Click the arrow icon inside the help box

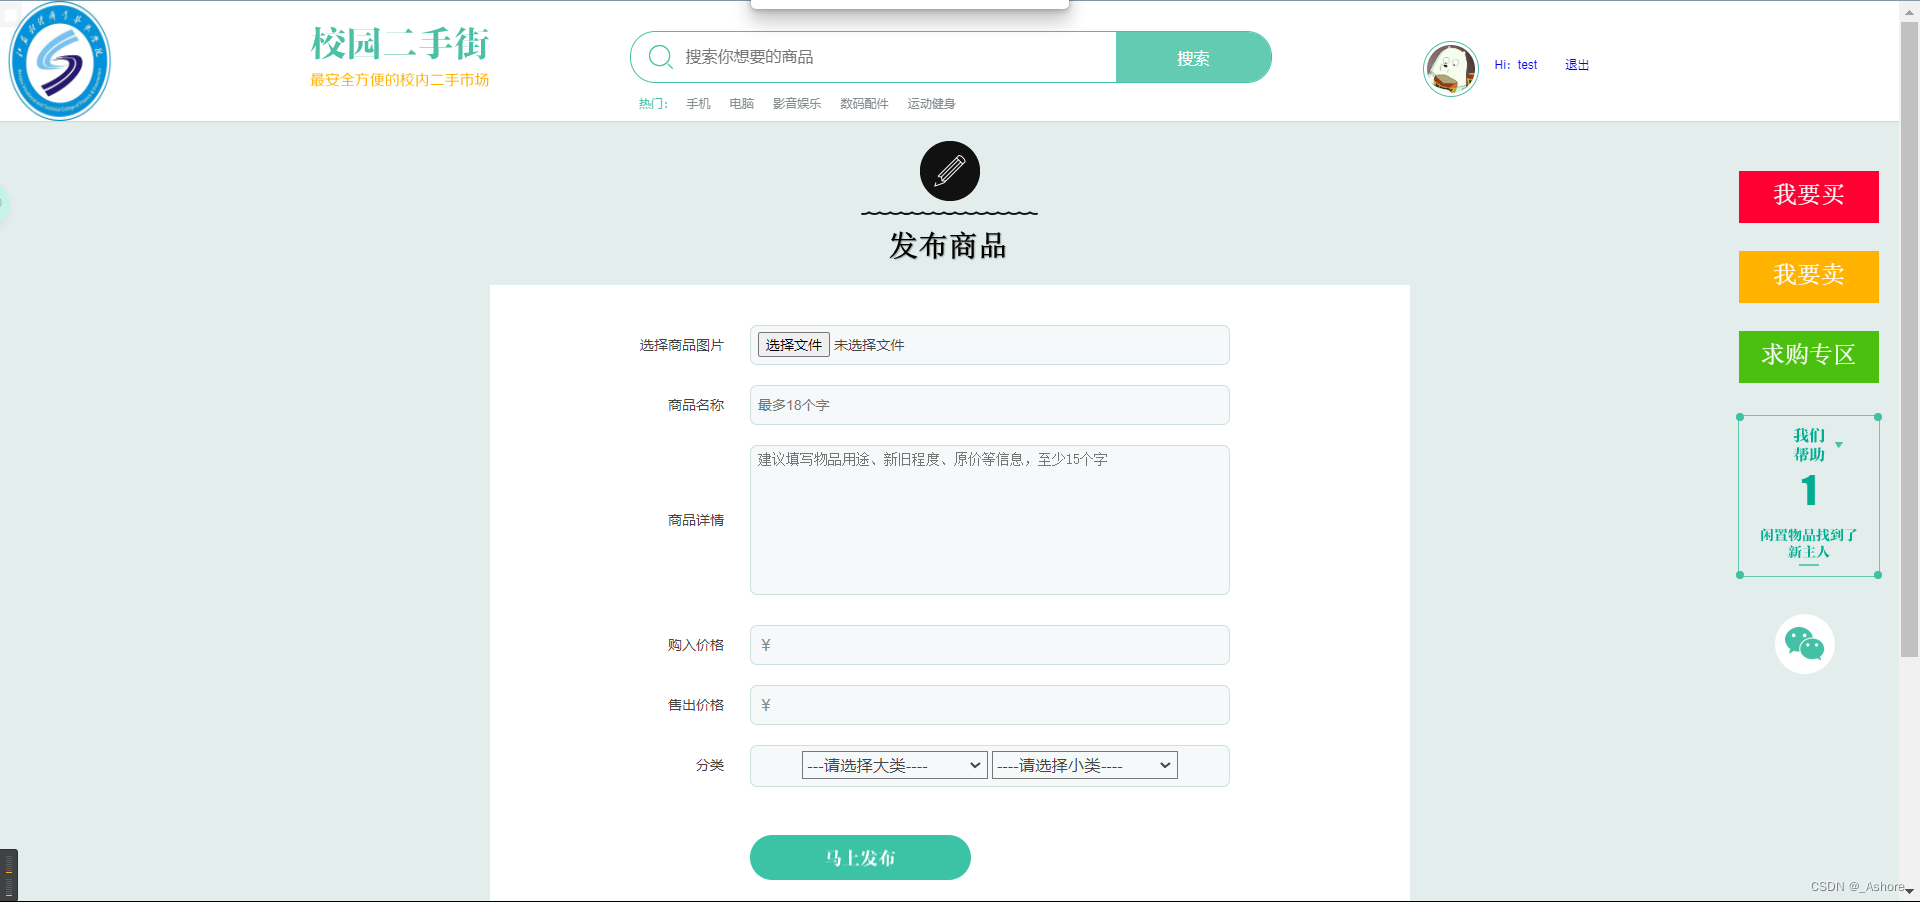click(1840, 443)
